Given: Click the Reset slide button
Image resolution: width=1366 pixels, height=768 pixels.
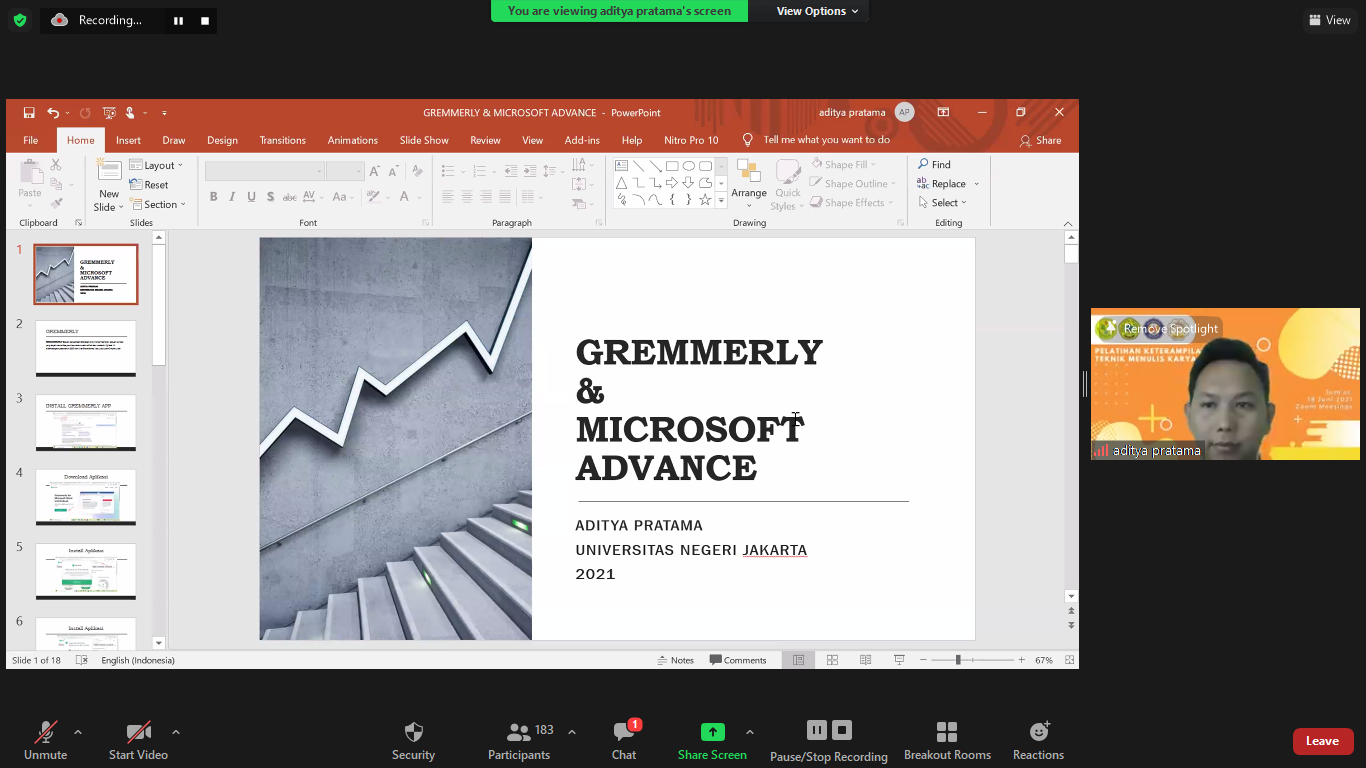Looking at the screenshot, I should [149, 185].
